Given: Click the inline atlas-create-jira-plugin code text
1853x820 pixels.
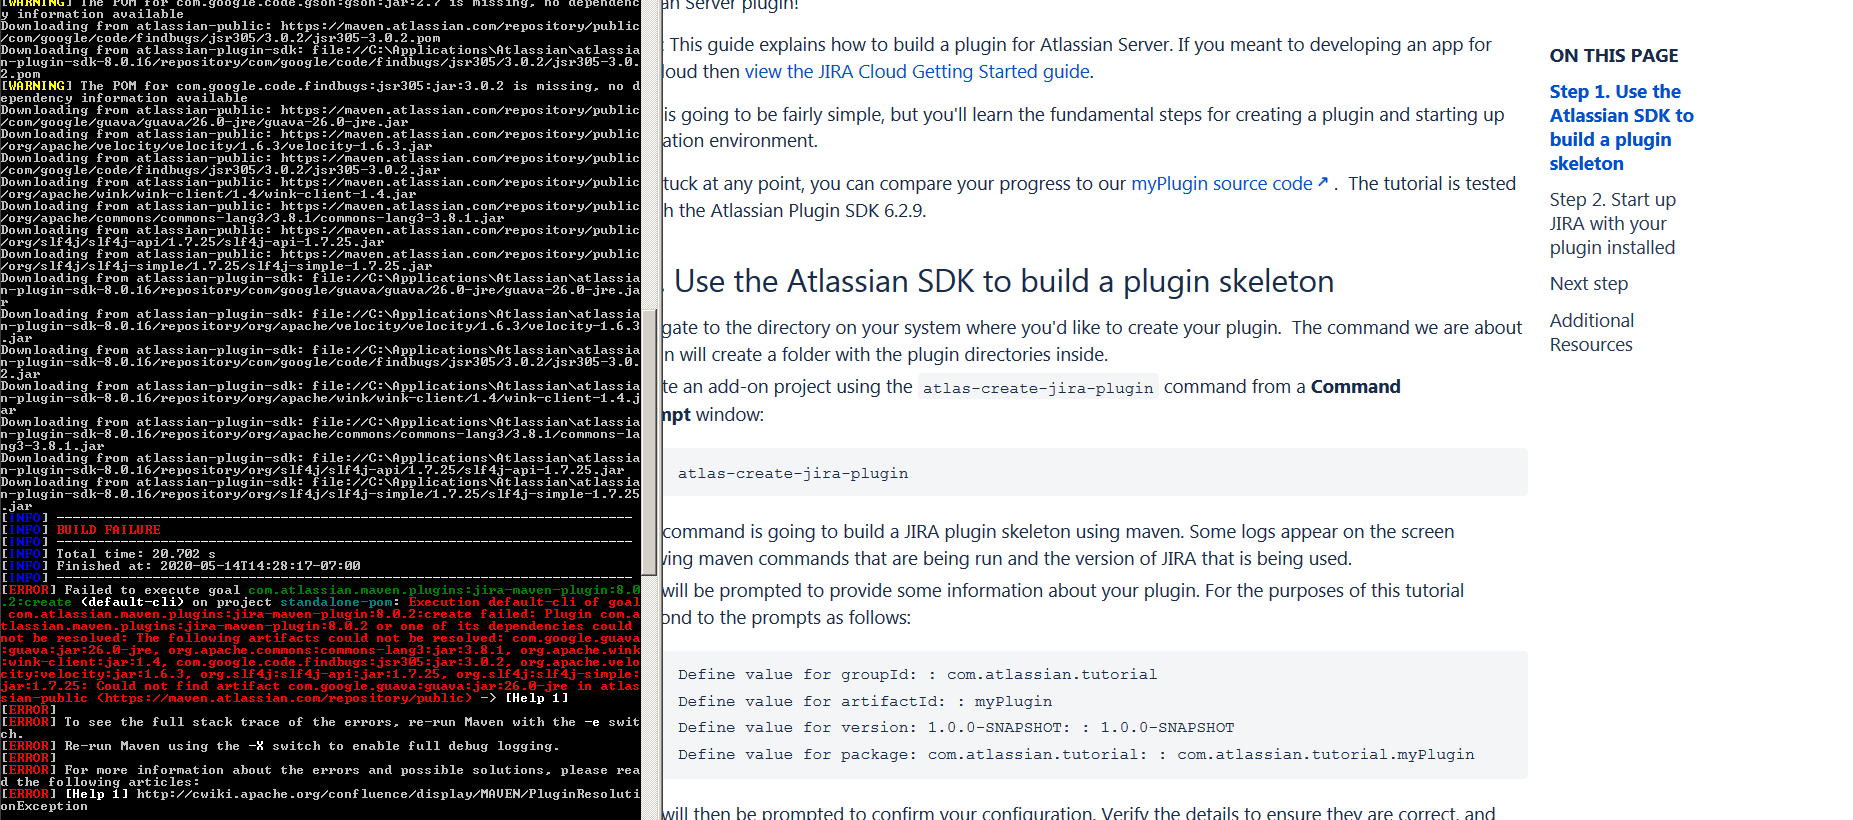Looking at the screenshot, I should (1038, 387).
